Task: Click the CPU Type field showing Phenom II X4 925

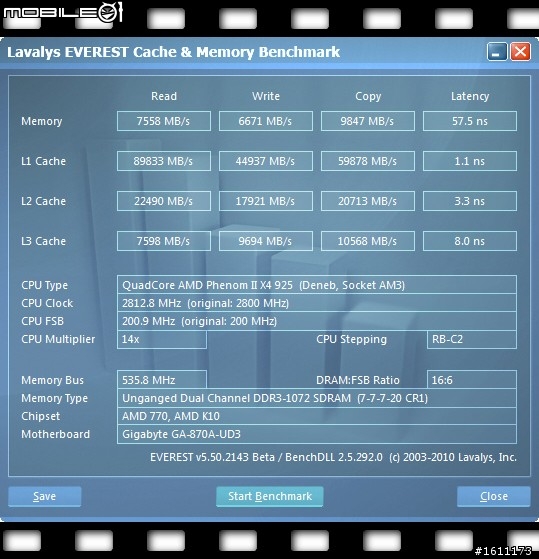Action: click(x=317, y=285)
